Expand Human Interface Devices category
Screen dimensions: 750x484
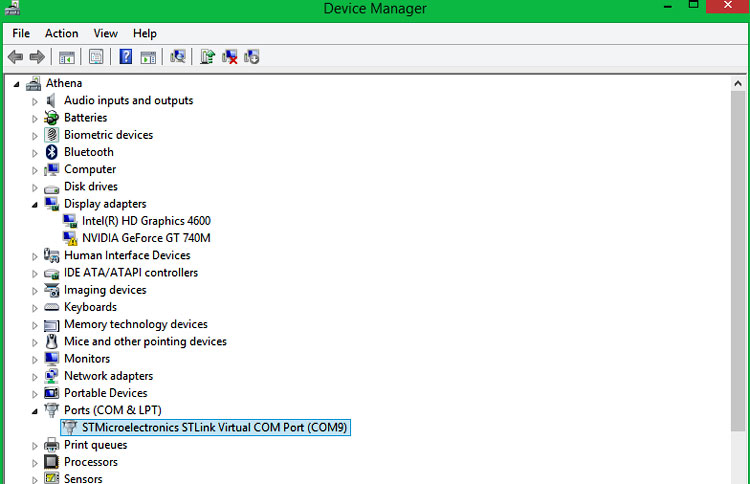34,256
